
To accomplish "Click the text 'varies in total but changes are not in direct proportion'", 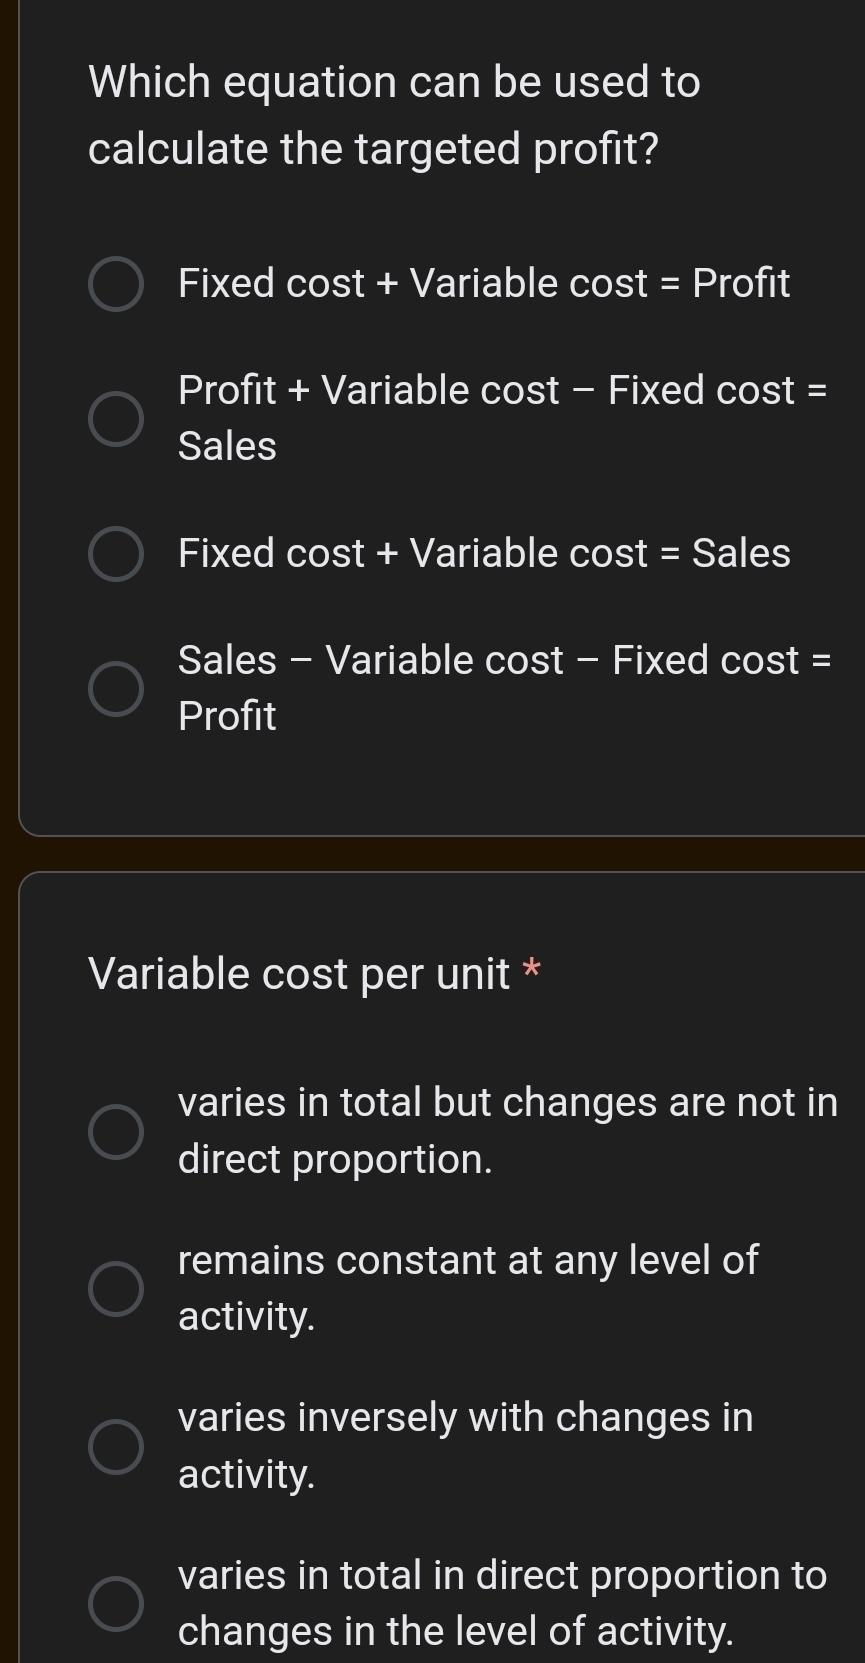I will coord(507,1131).
